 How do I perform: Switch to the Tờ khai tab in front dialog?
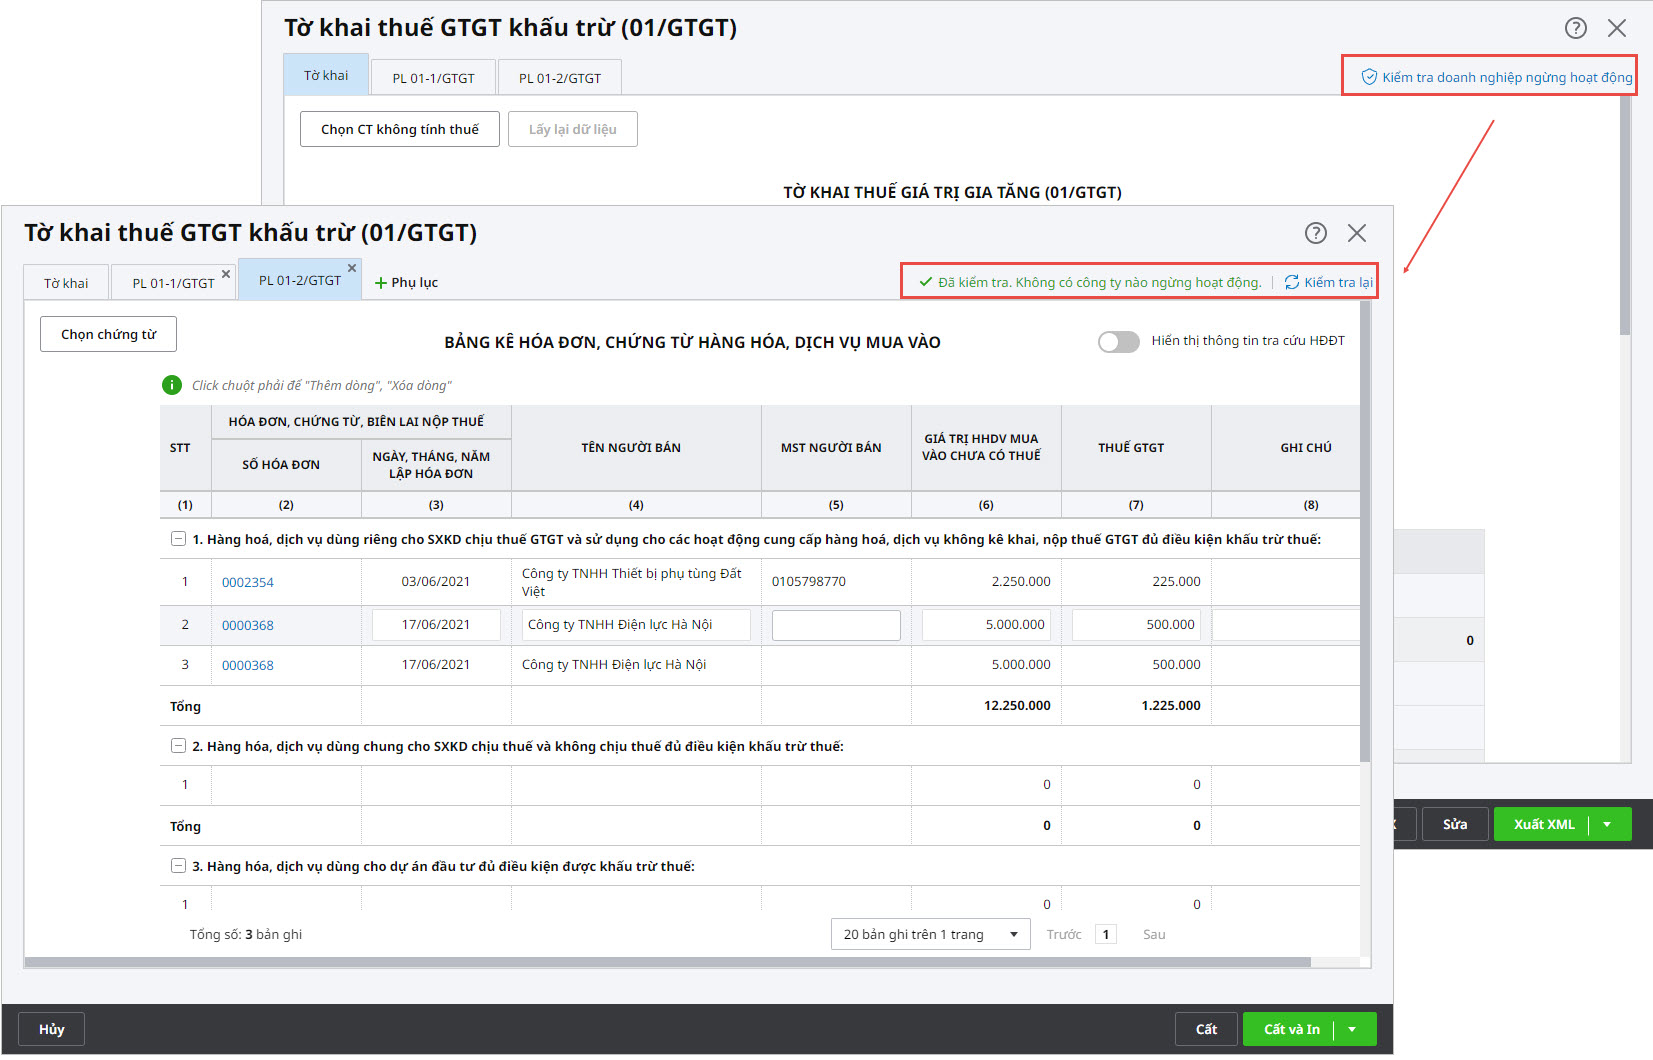click(x=66, y=283)
